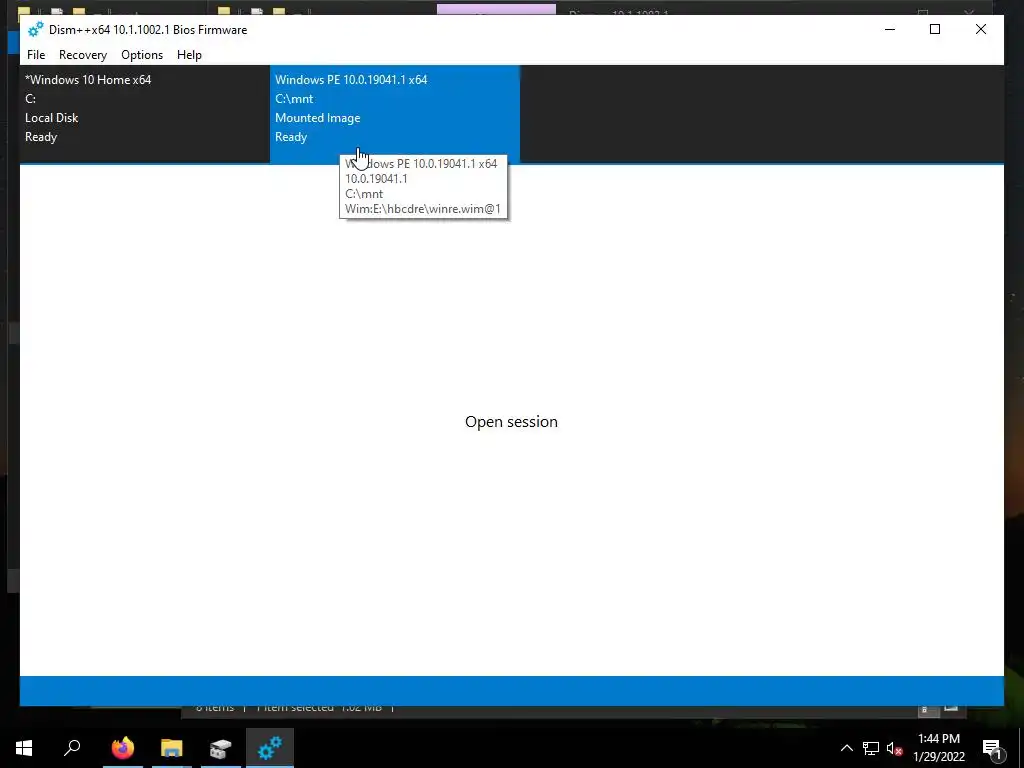Open the network status tray icon
Screen dimensions: 1024x768
(x=871, y=748)
